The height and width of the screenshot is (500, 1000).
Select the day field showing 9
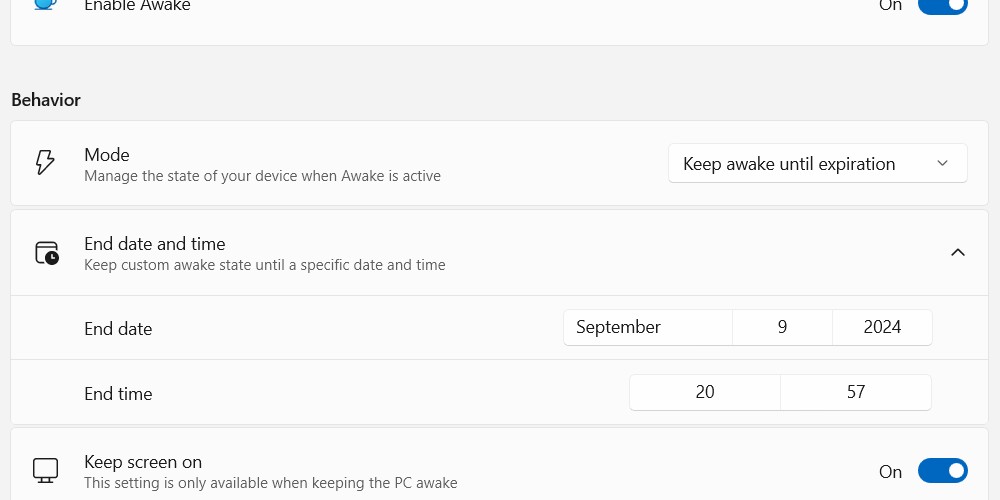click(783, 327)
